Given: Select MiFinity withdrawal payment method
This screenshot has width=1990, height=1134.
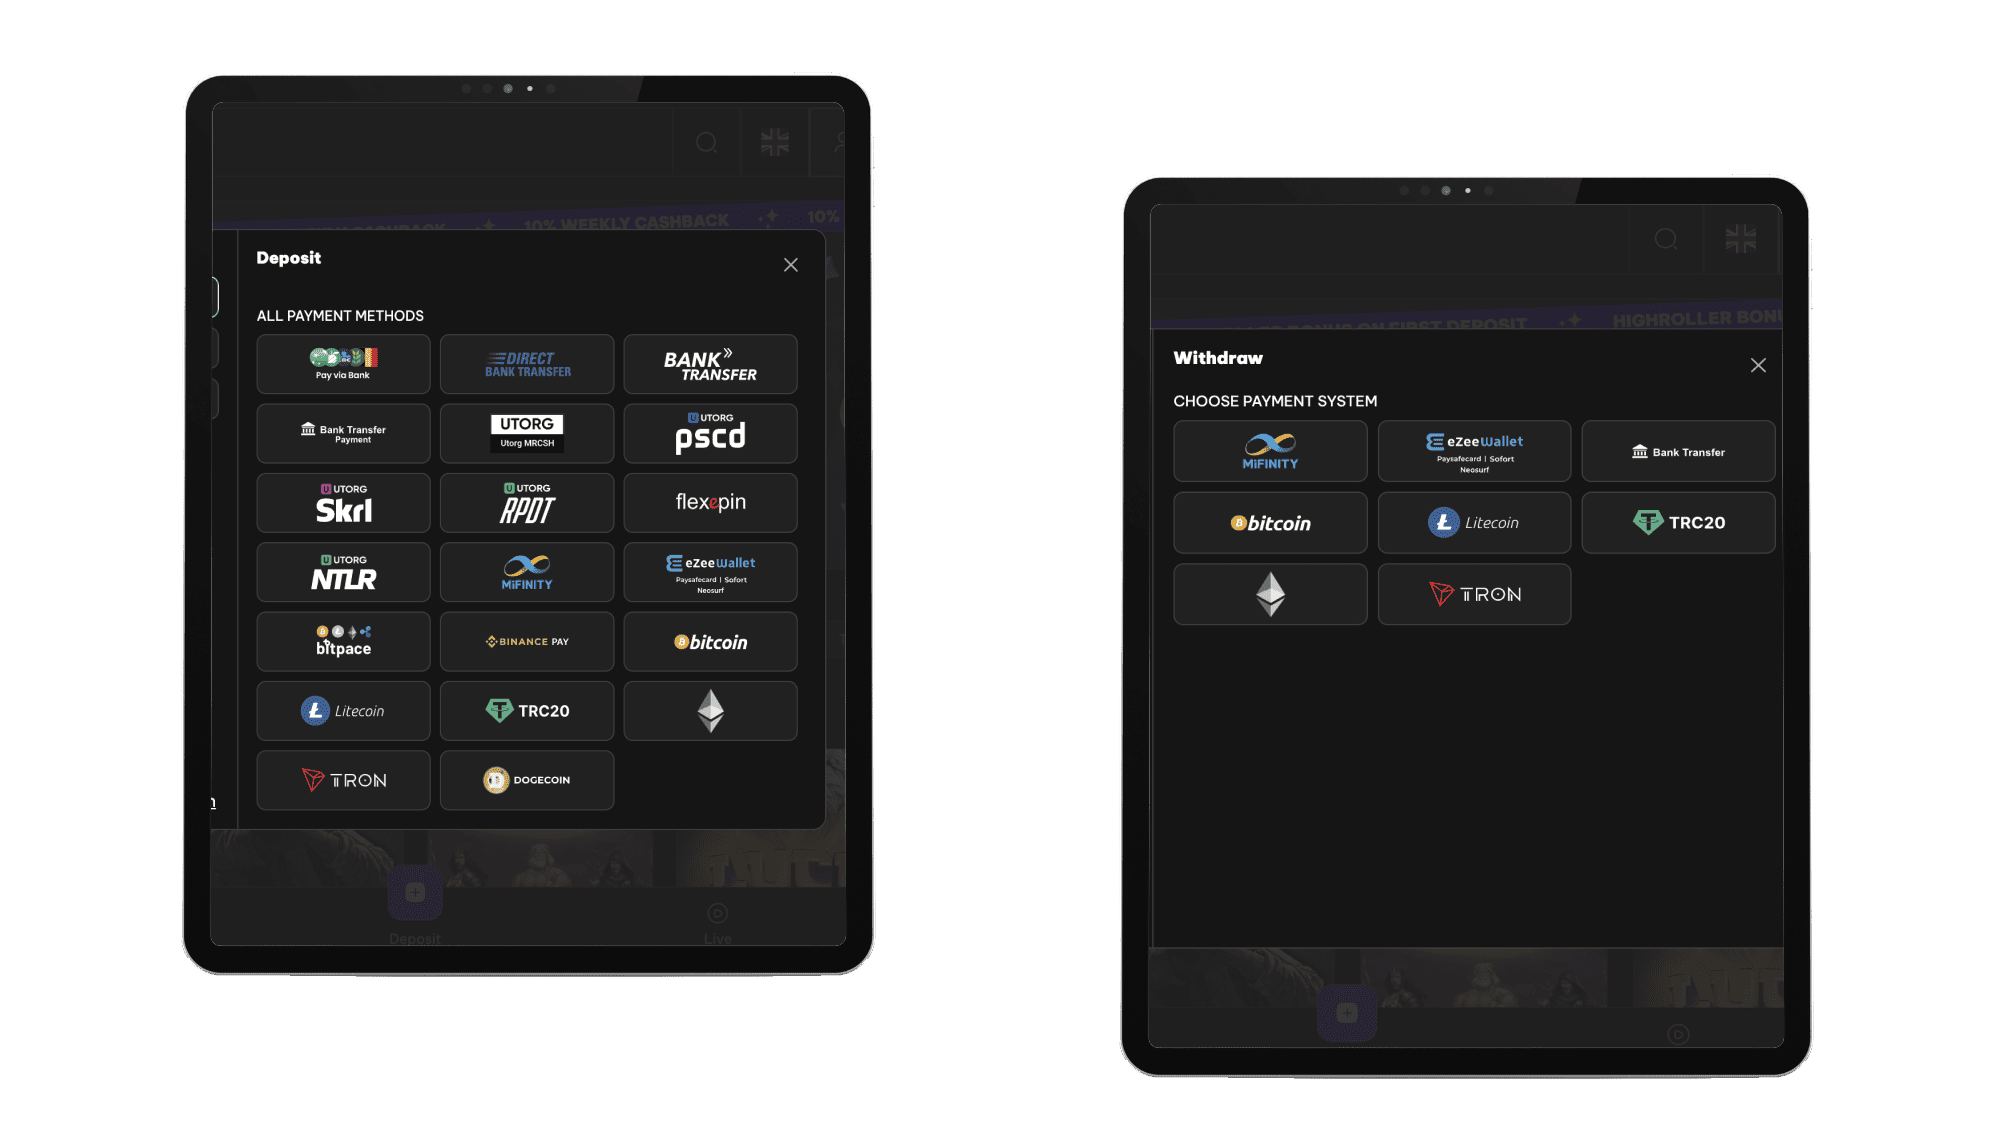Looking at the screenshot, I should click(x=1268, y=452).
